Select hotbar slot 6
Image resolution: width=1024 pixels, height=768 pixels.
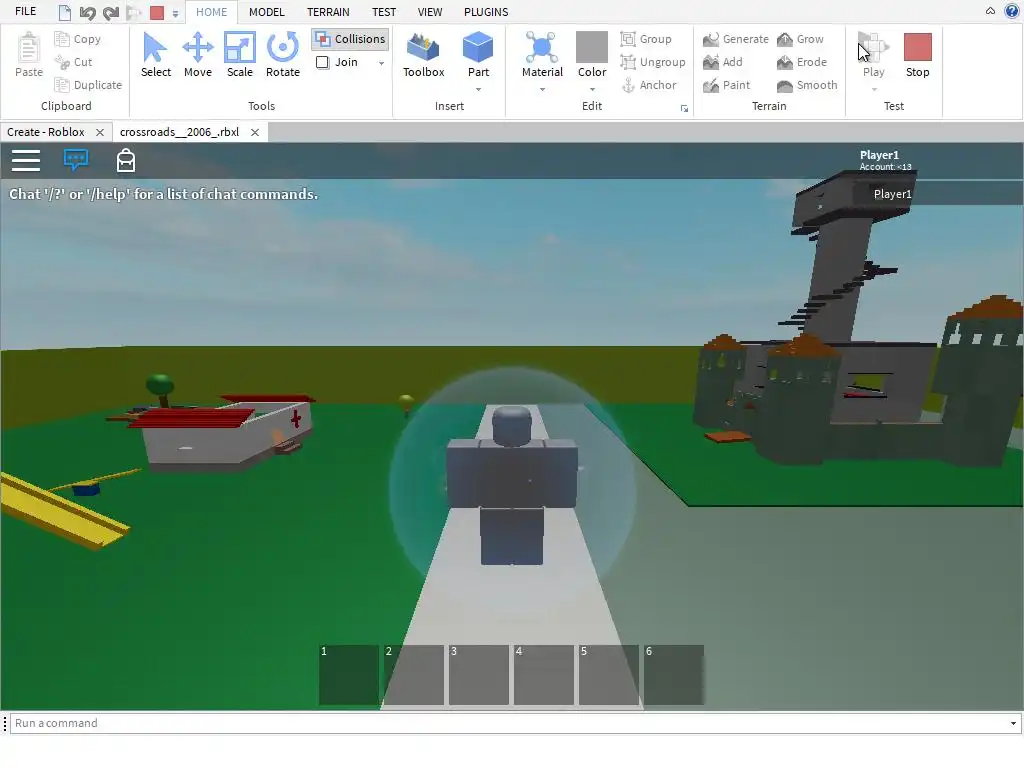[x=673, y=675]
